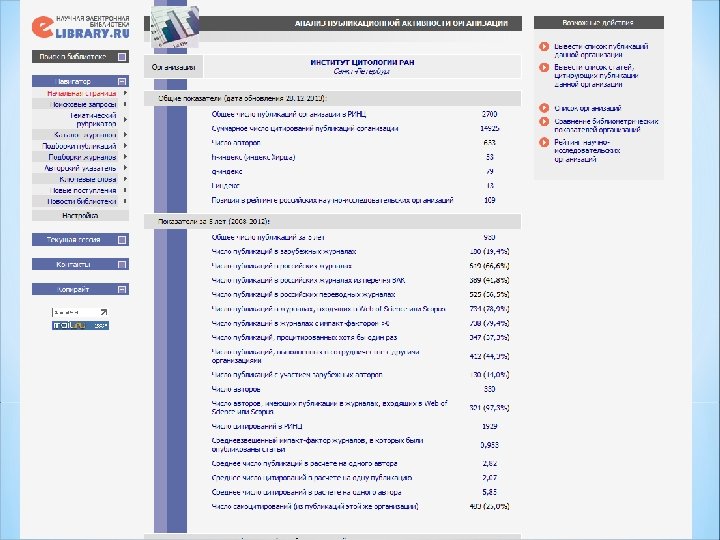The height and width of the screenshot is (540, 720).
Task: Click the 'Текущая сессия' panel header title
Action: (73, 240)
